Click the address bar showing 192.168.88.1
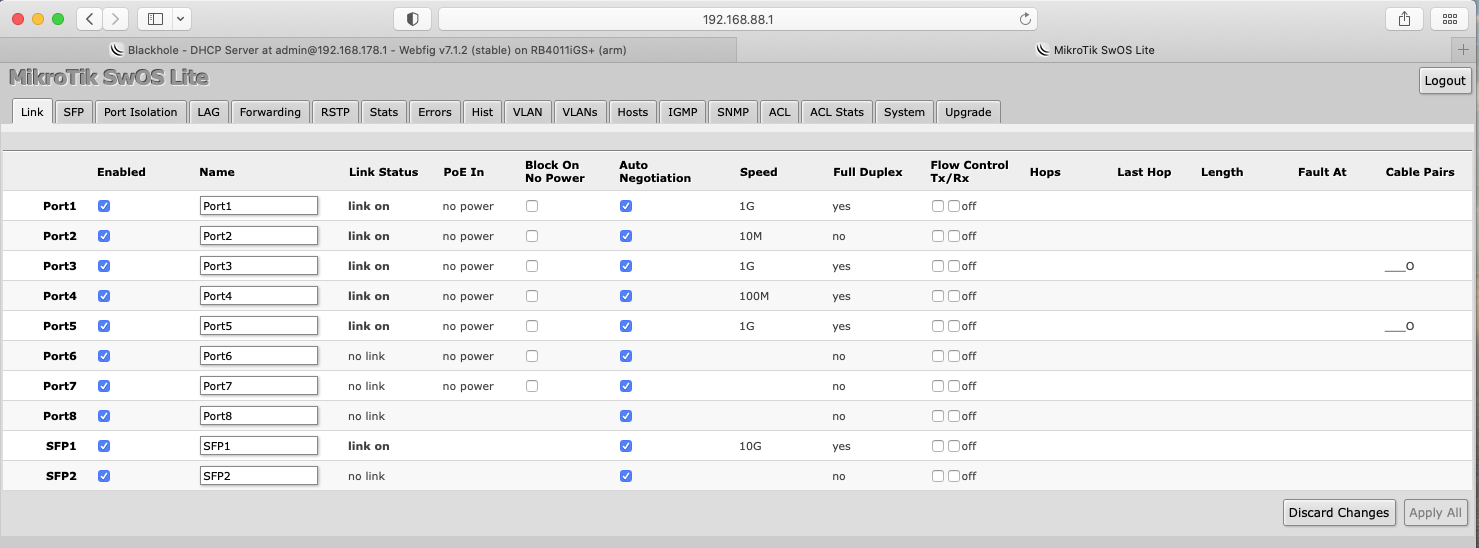This screenshot has height=548, width=1479. tap(738, 19)
